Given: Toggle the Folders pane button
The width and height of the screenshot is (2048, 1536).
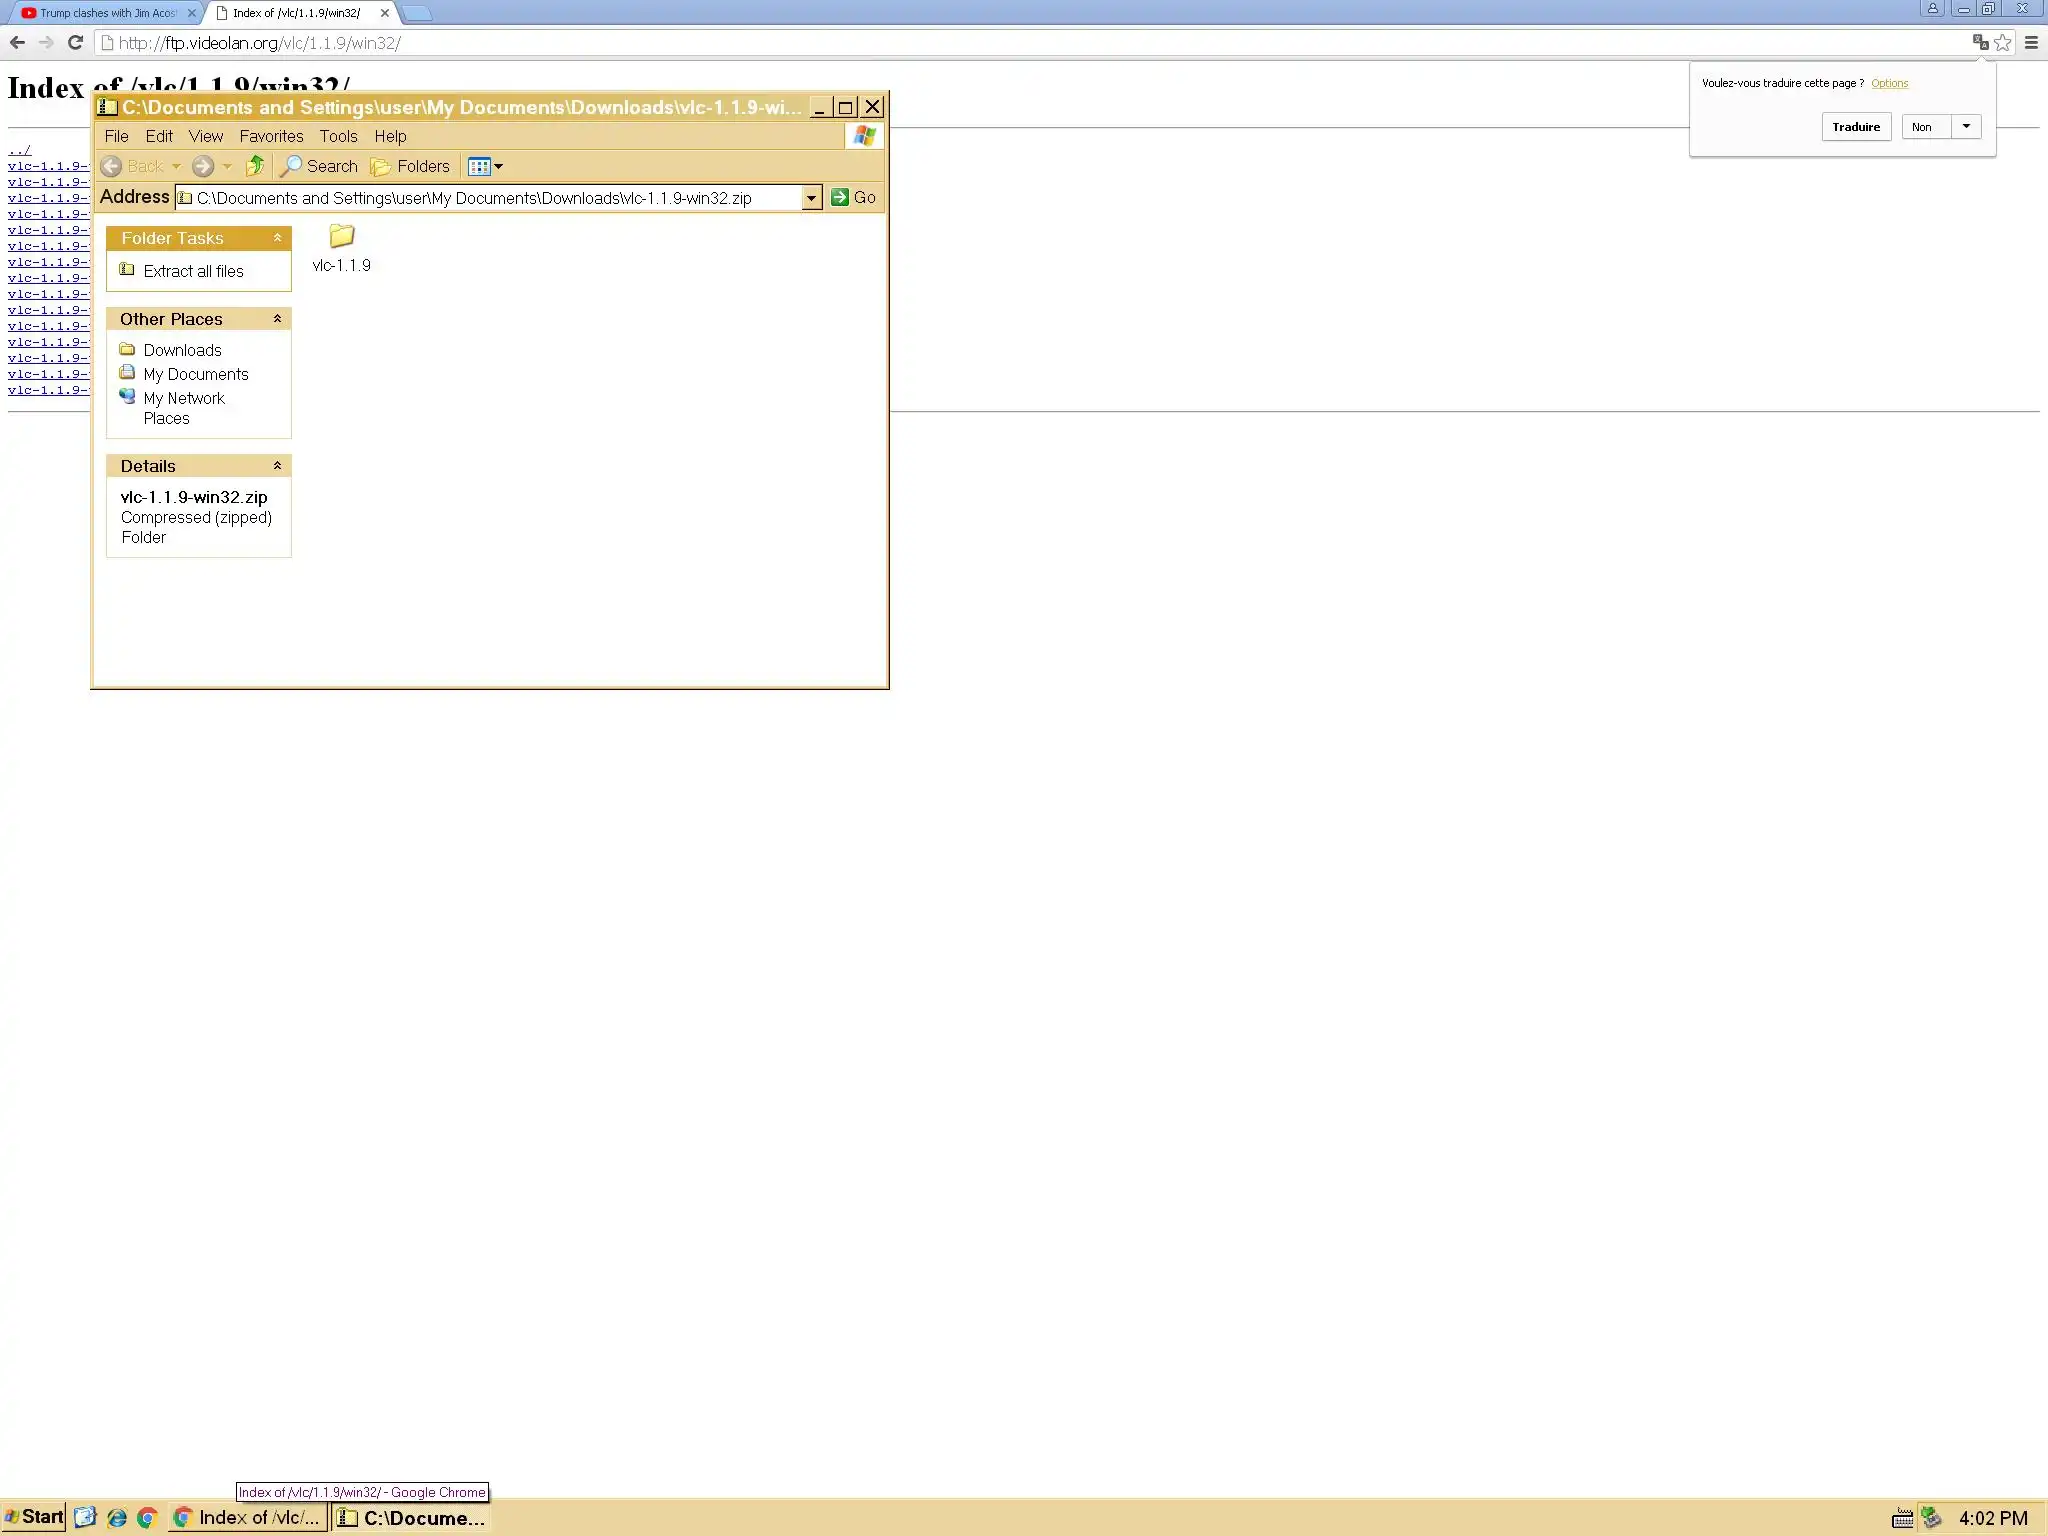Looking at the screenshot, I should click(410, 166).
